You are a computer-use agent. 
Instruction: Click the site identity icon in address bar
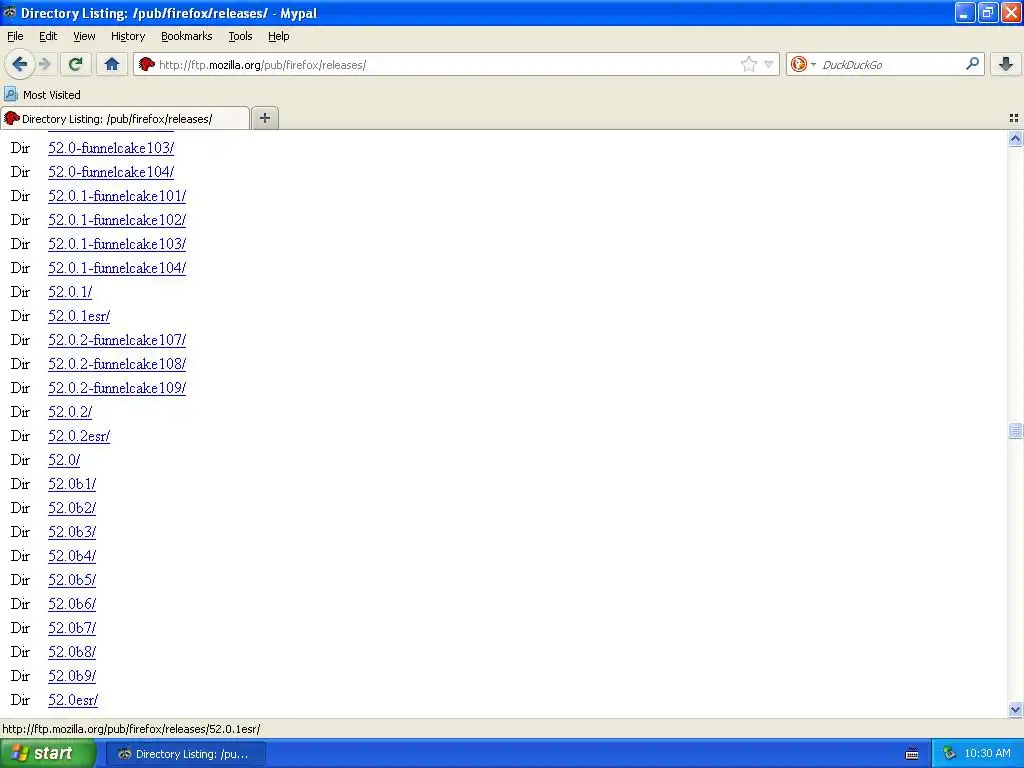tap(147, 64)
